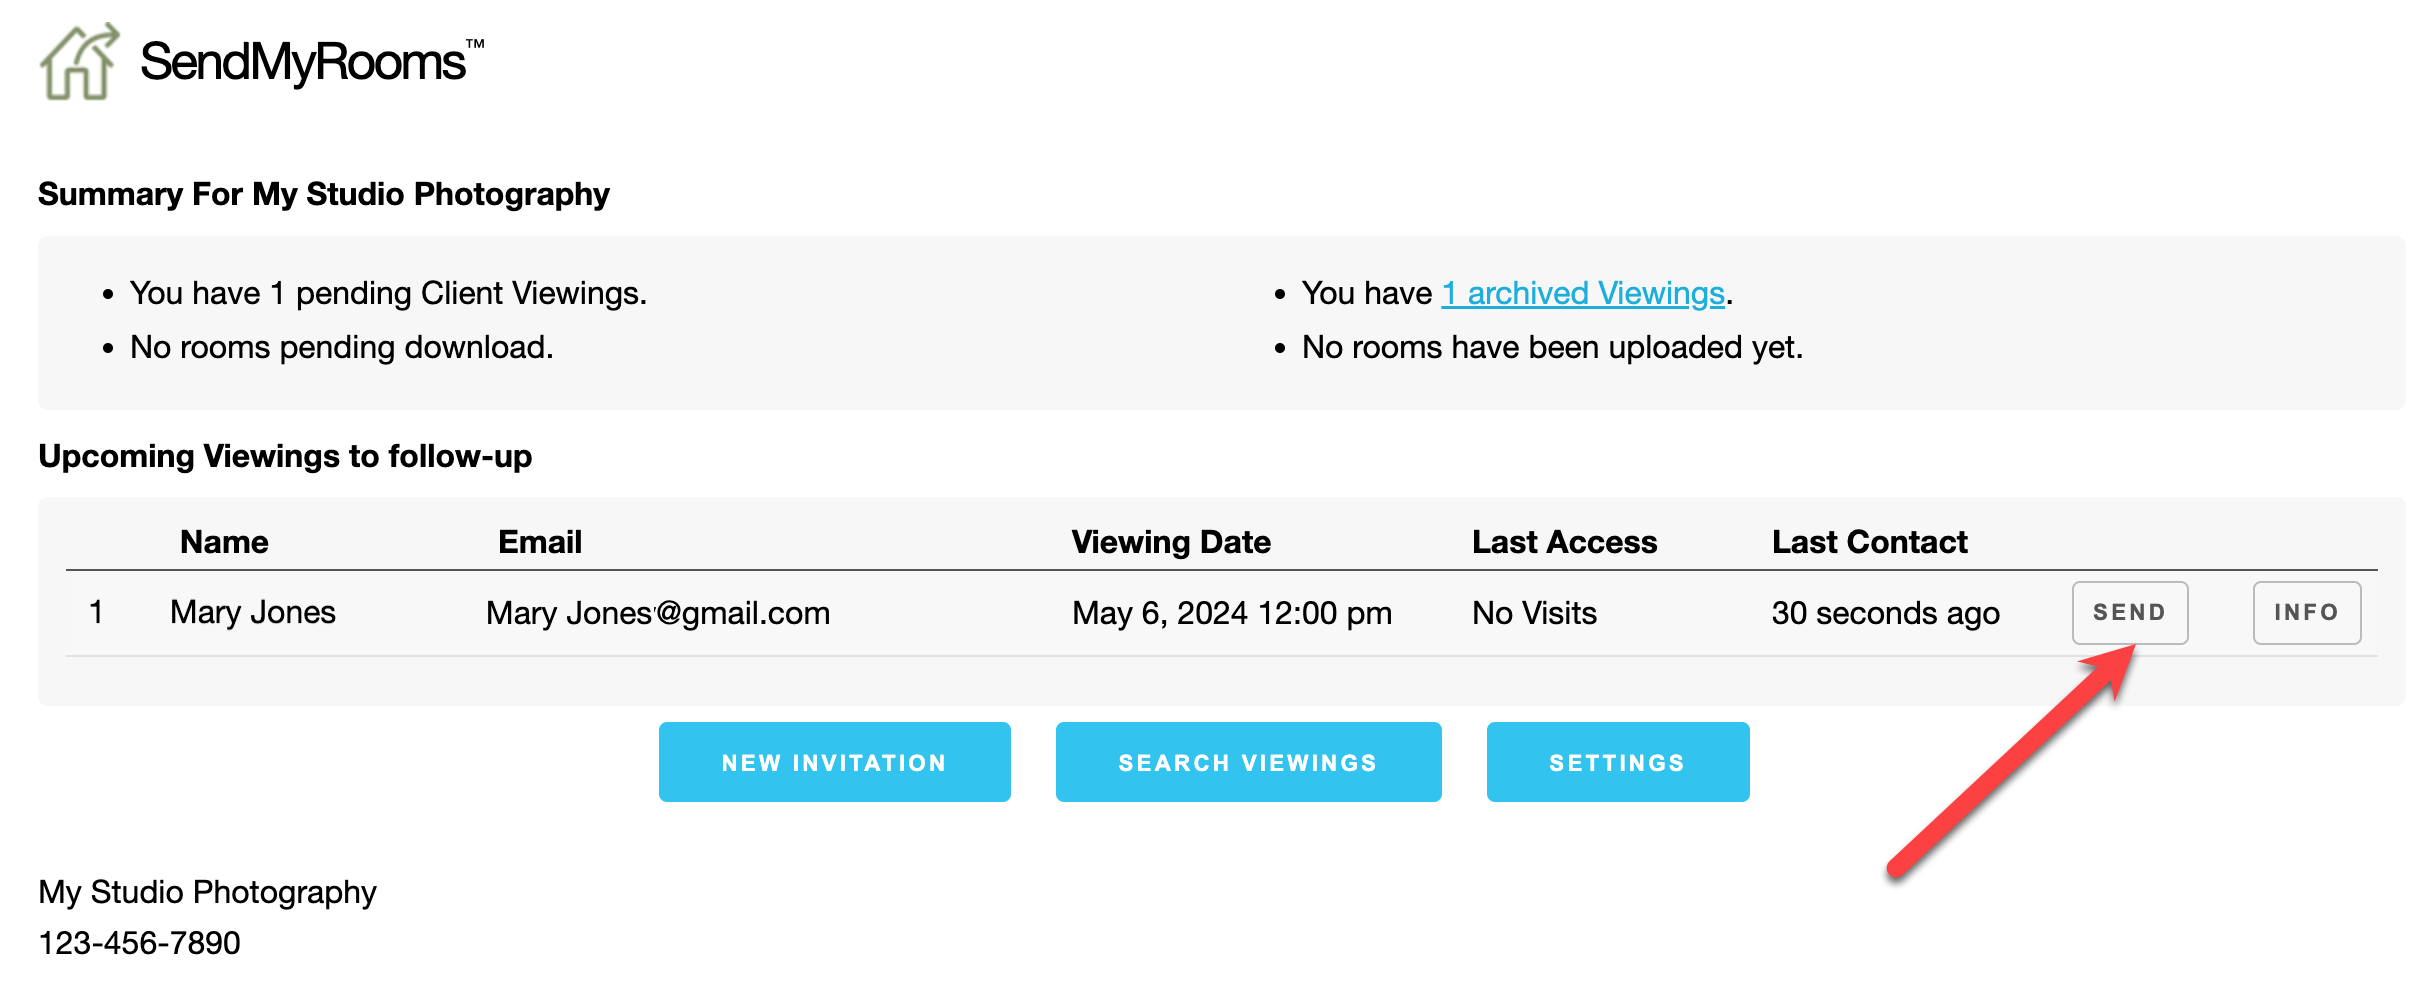Click the studio phone number 123-456-7890
This screenshot has width=2432, height=994.
(x=139, y=942)
